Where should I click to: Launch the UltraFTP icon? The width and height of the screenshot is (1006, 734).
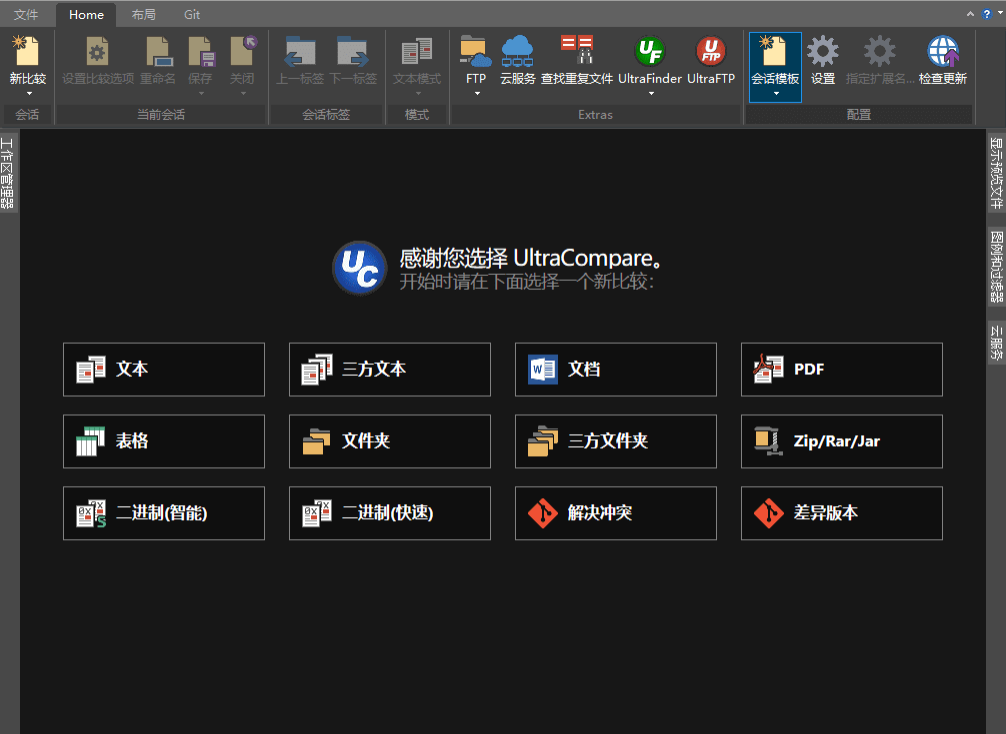pyautogui.click(x=711, y=51)
